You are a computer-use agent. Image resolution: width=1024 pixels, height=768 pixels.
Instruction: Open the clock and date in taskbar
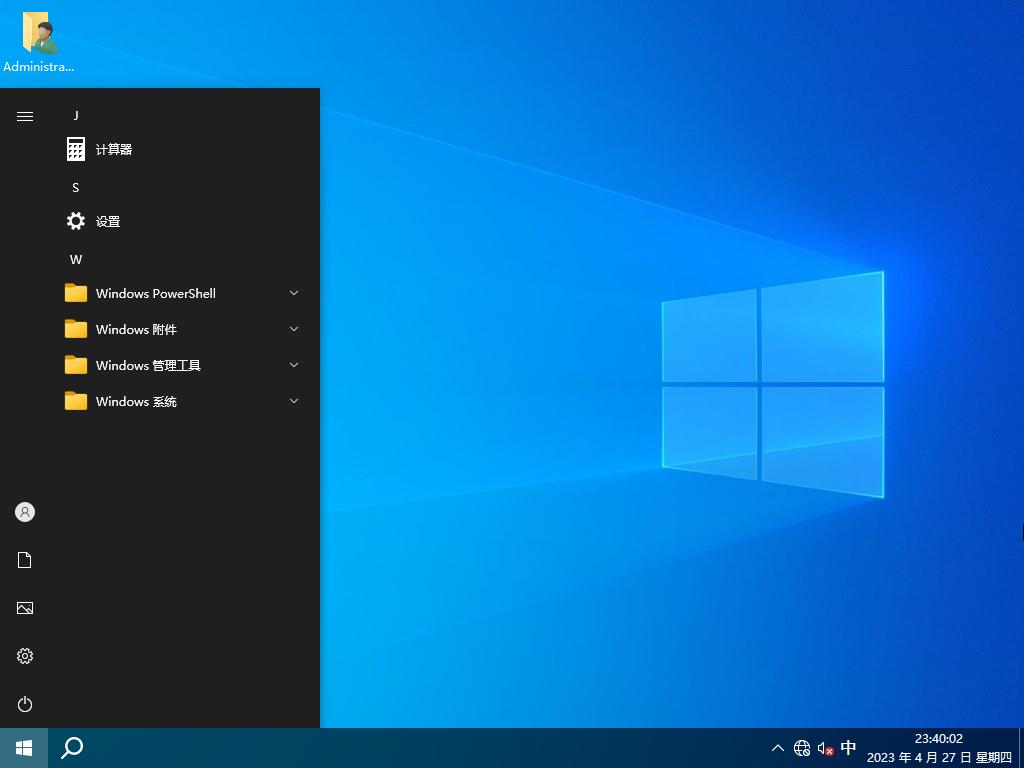click(x=938, y=748)
